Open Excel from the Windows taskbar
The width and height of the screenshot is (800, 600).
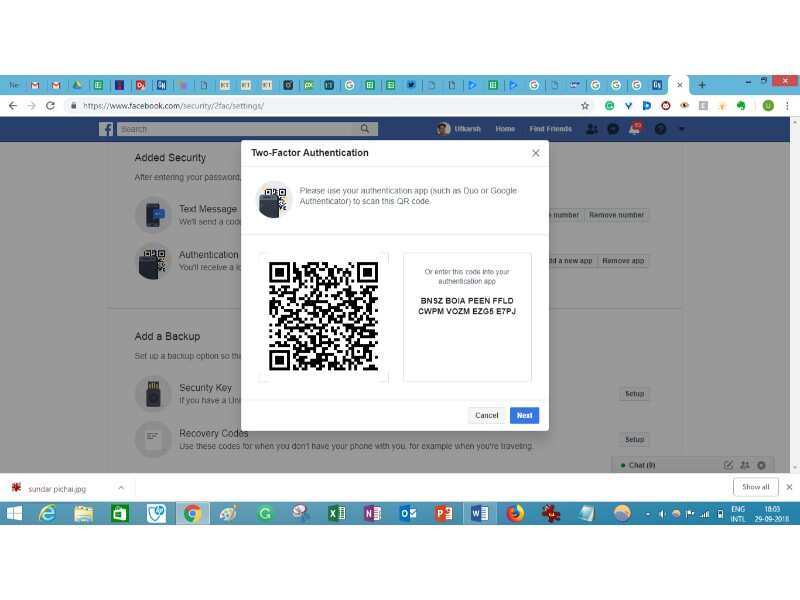pos(336,514)
